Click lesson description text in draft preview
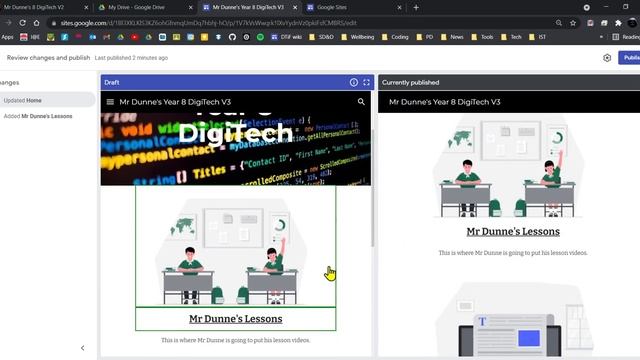Viewport: 640px width, 360px height. [x=236, y=340]
